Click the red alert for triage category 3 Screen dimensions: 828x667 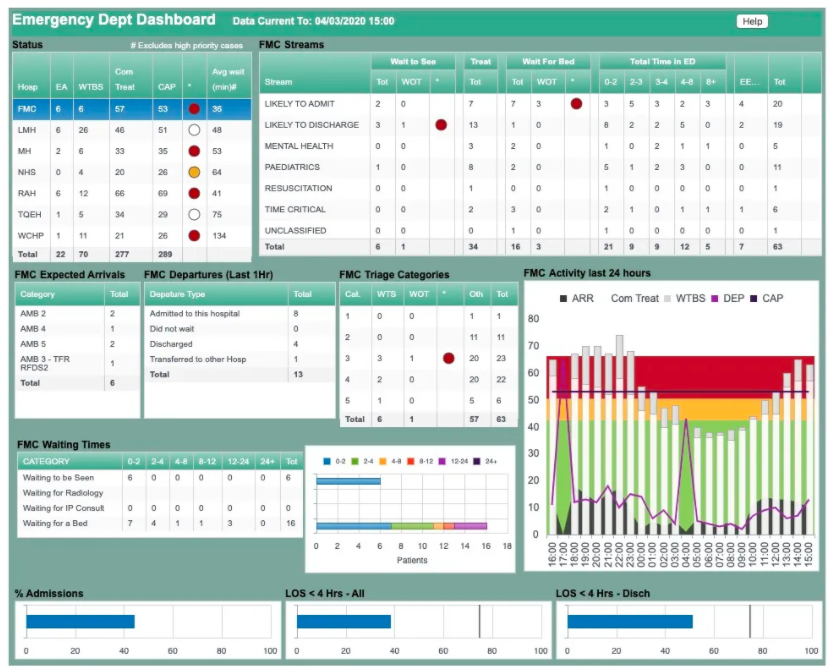click(x=449, y=358)
